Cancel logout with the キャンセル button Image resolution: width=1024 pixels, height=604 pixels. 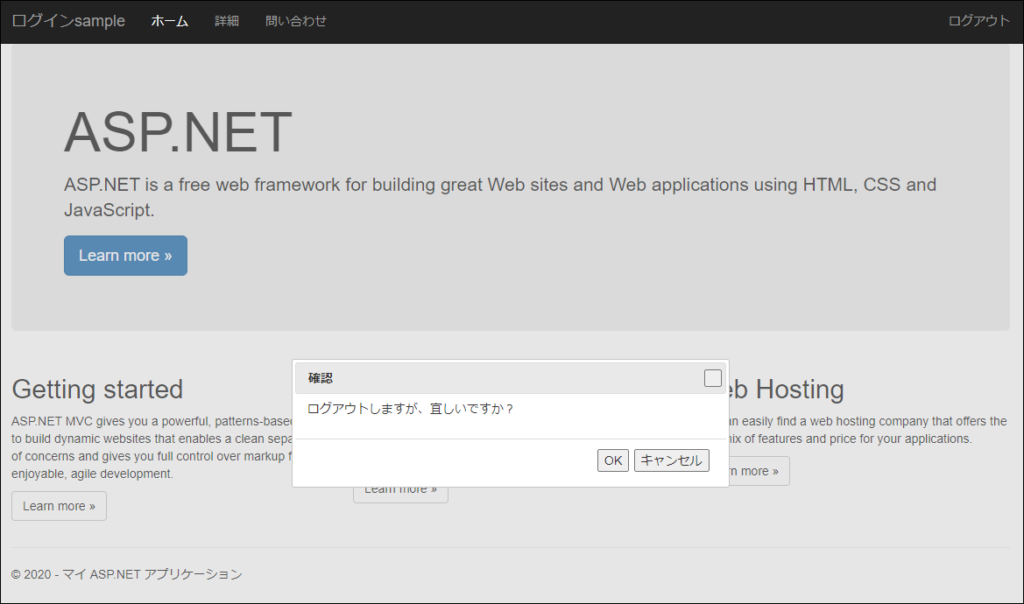coord(671,460)
